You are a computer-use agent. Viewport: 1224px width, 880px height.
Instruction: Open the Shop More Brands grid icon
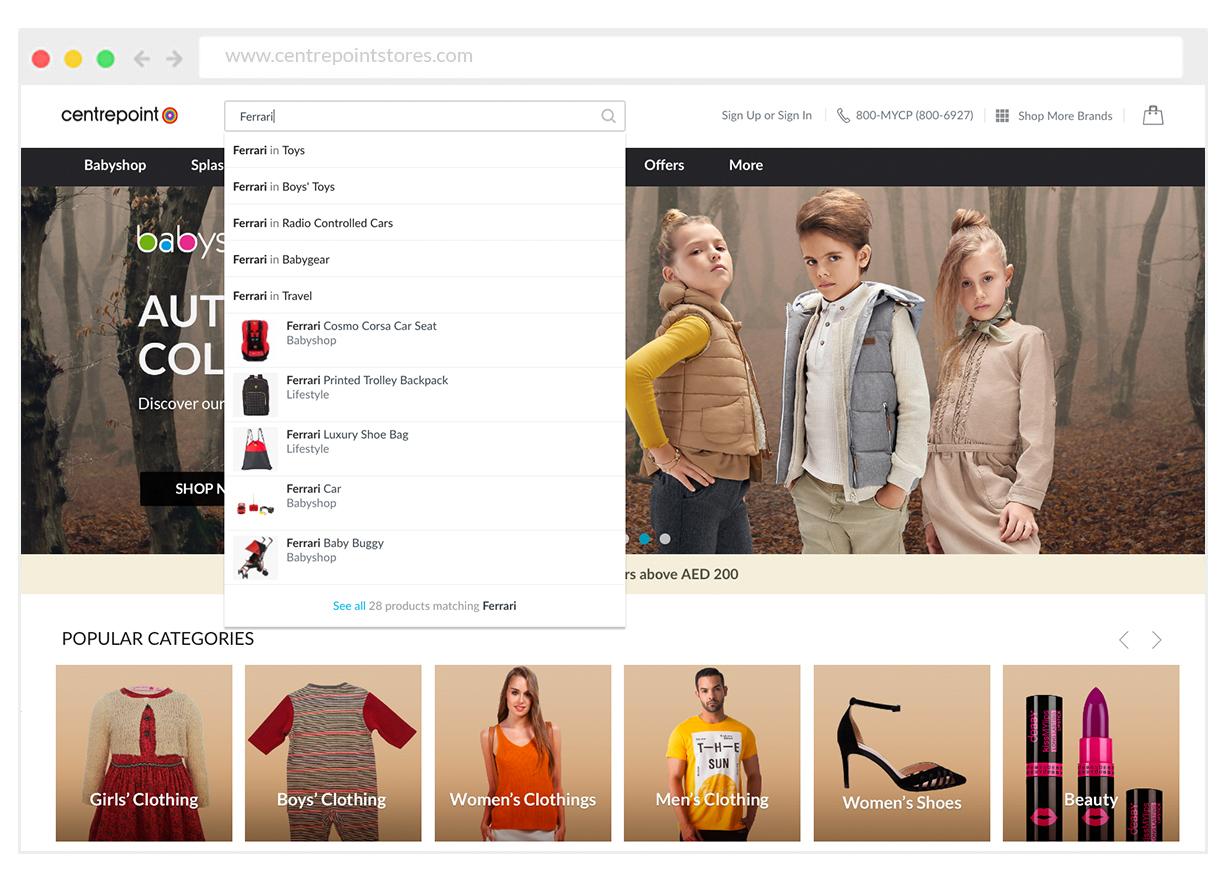pos(1001,115)
